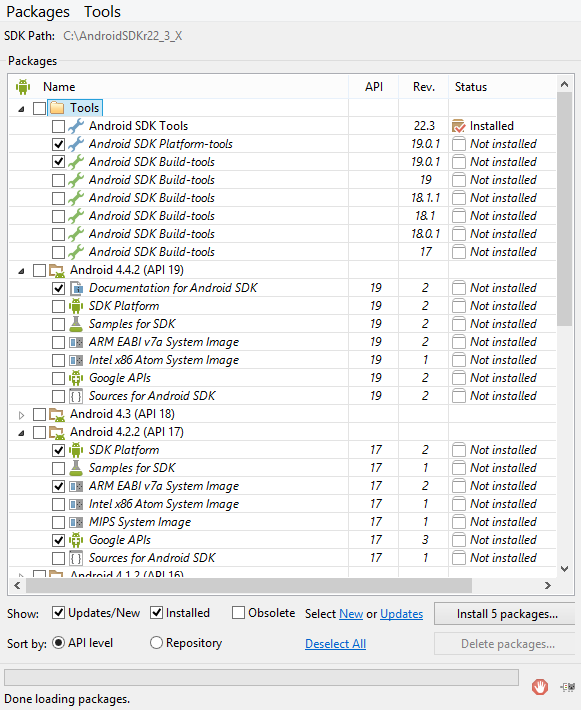This screenshot has height=710, width=581.
Task: Select the API level sort radio button
Action: click(58, 643)
